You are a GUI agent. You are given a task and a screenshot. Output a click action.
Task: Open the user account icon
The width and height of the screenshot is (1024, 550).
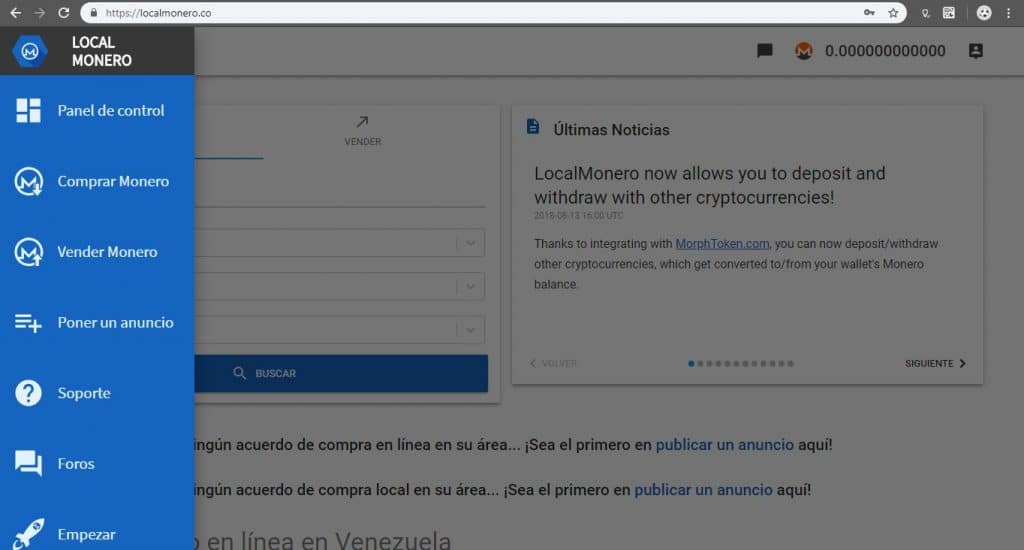976,51
